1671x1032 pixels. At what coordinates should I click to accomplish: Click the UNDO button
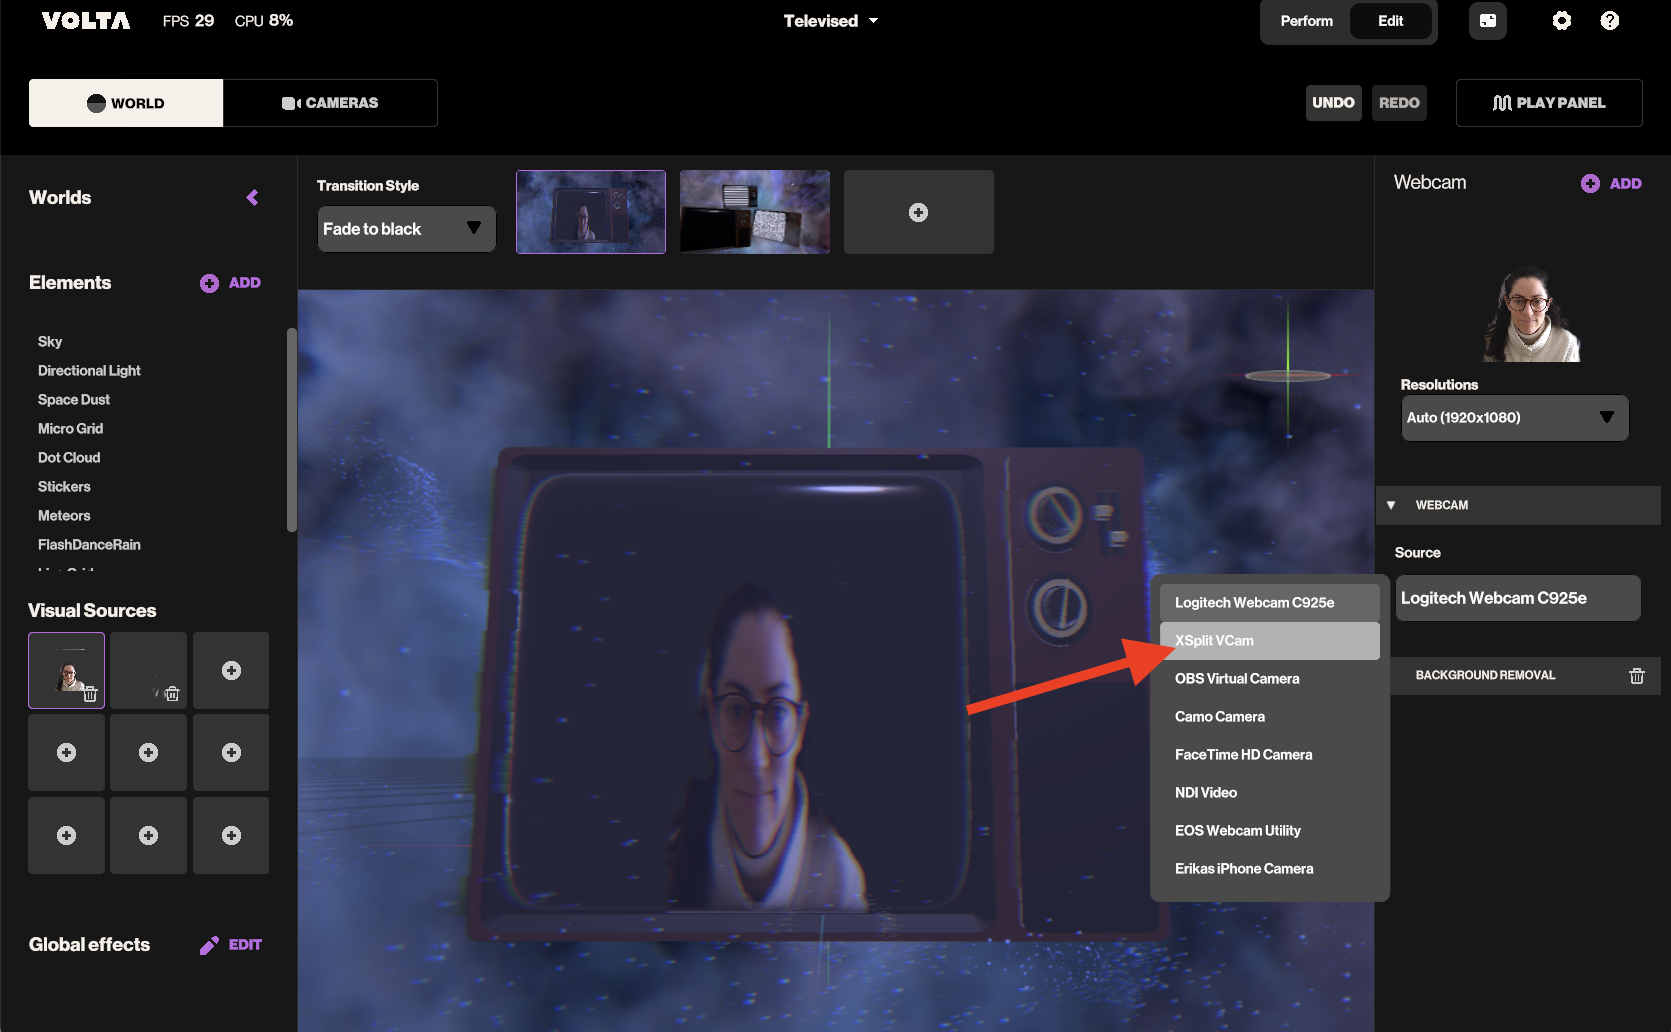(x=1333, y=103)
